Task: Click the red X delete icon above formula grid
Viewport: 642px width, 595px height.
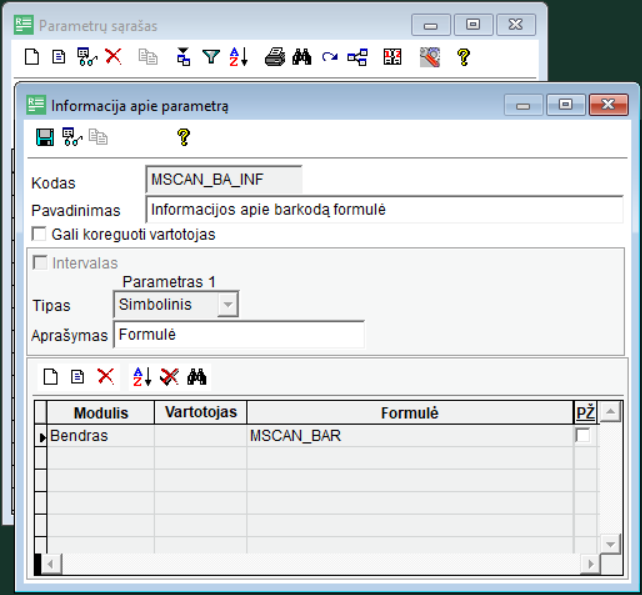Action: 105,377
